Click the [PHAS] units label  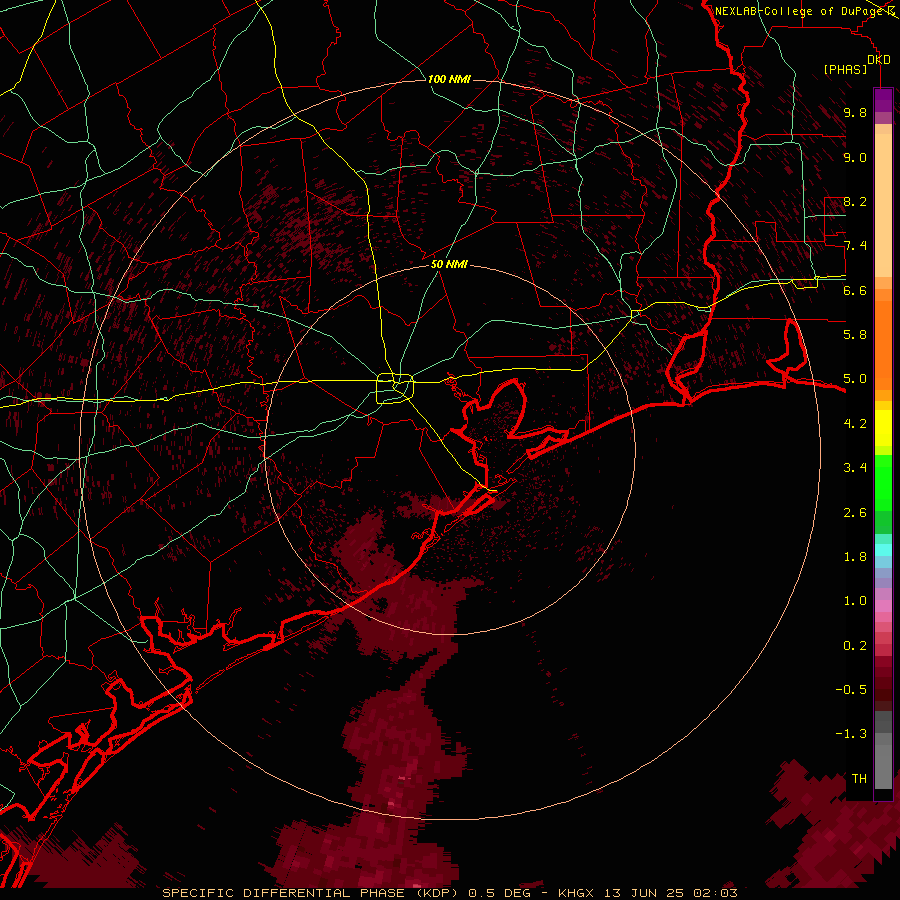click(x=845, y=70)
